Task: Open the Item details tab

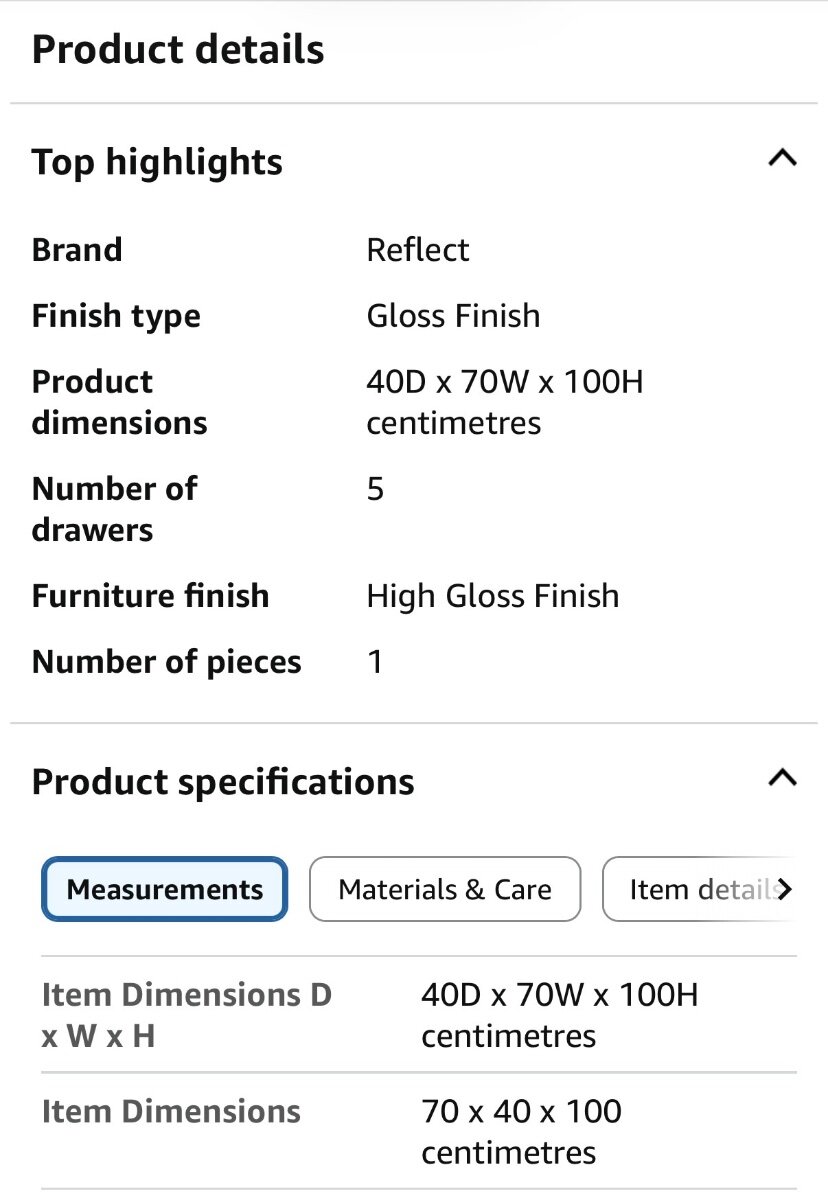Action: click(x=695, y=889)
